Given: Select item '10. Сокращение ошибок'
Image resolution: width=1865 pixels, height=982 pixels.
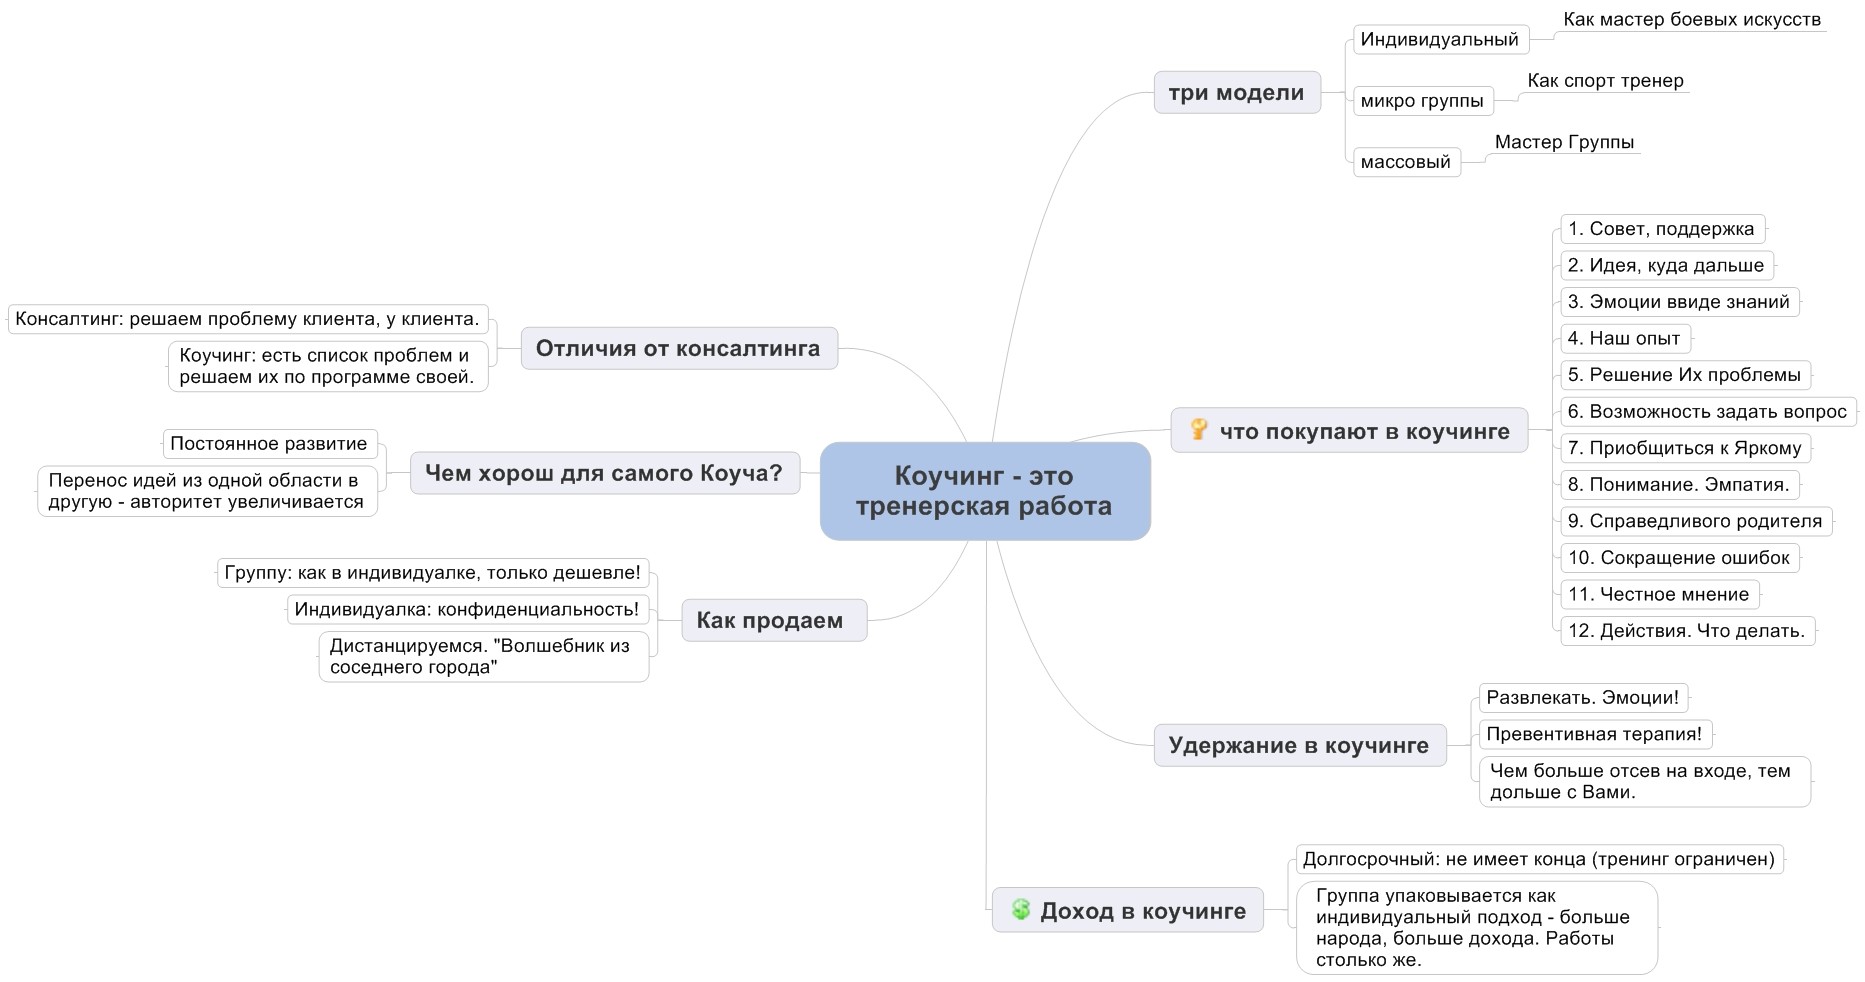Looking at the screenshot, I should click(1680, 557).
